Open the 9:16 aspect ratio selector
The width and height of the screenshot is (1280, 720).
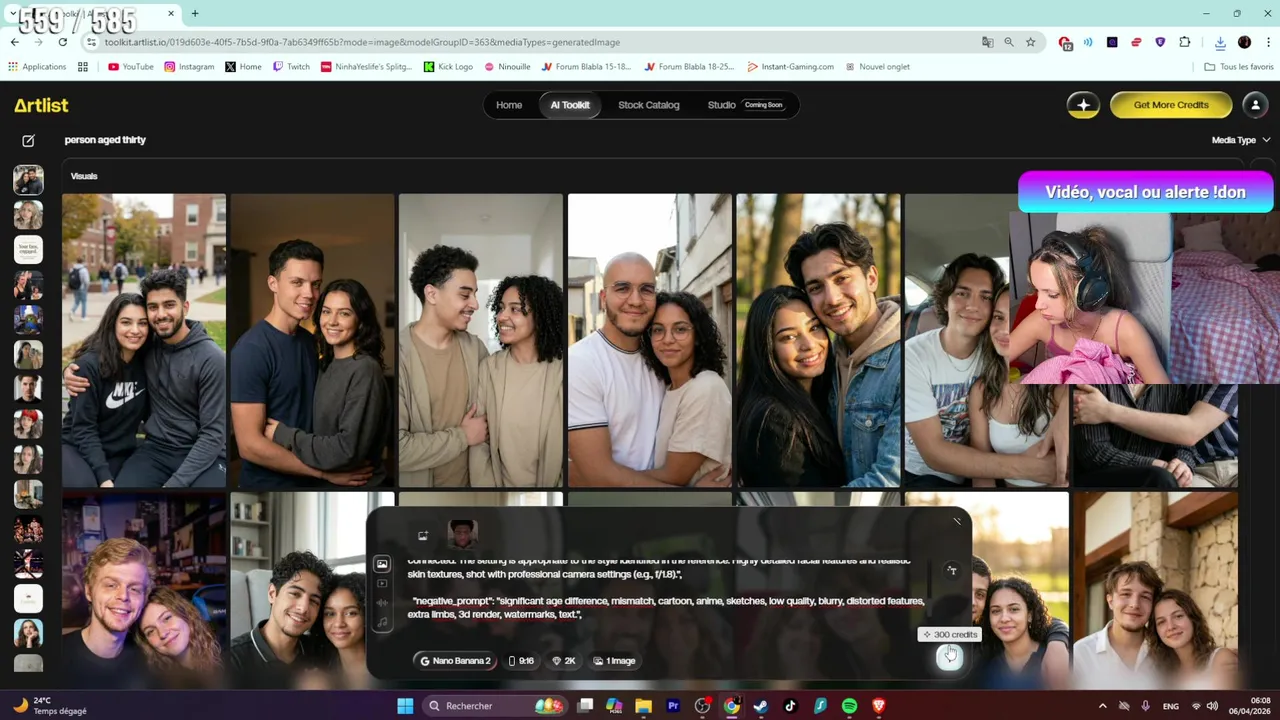[521, 661]
